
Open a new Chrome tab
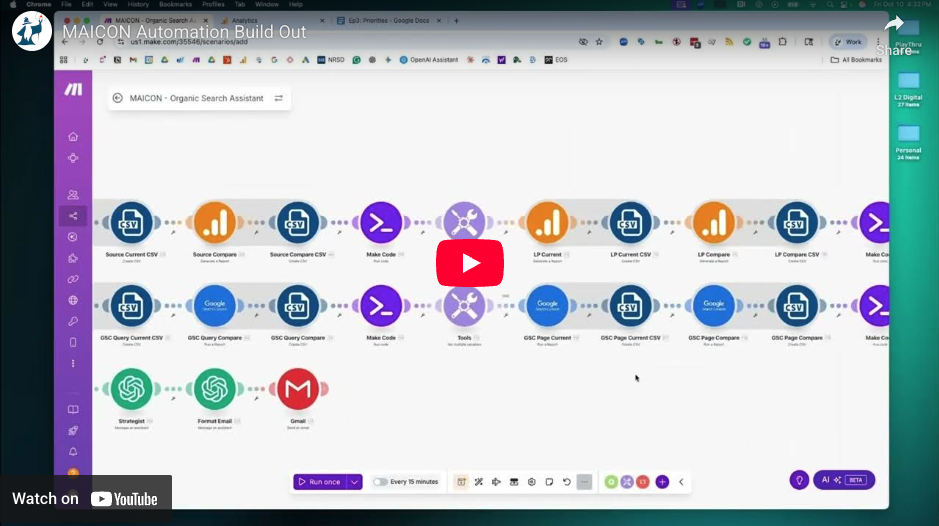tap(456, 20)
